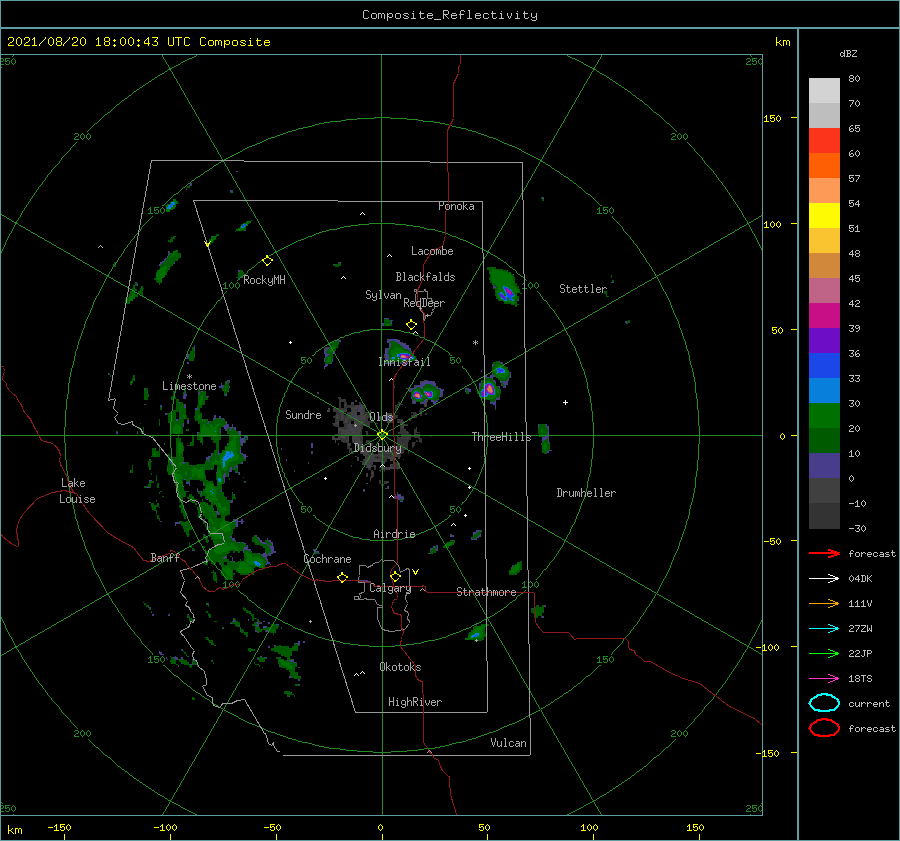Click the Okotoks town label

tap(400, 667)
